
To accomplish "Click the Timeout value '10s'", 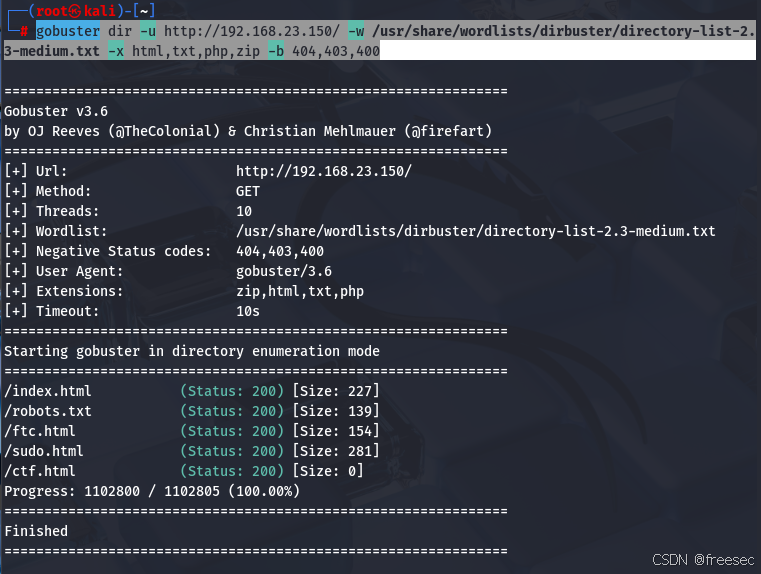I will point(248,311).
